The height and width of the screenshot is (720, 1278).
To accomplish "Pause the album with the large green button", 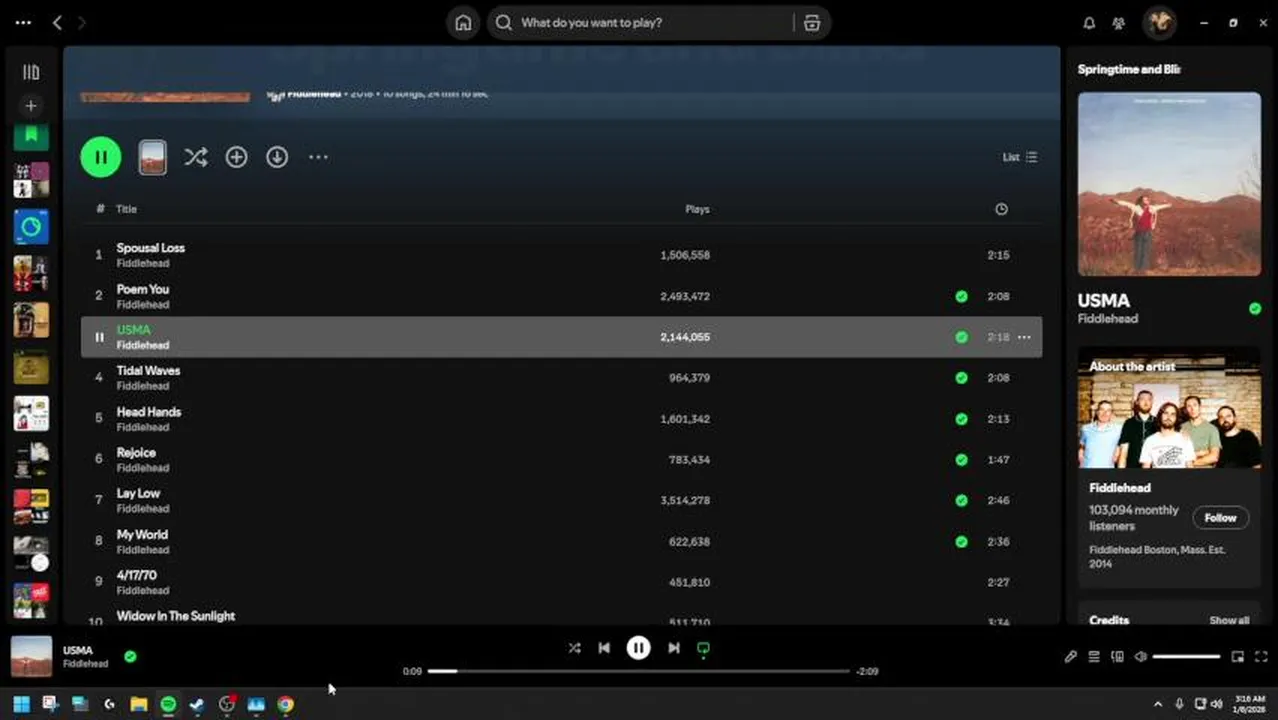I will click(101, 157).
